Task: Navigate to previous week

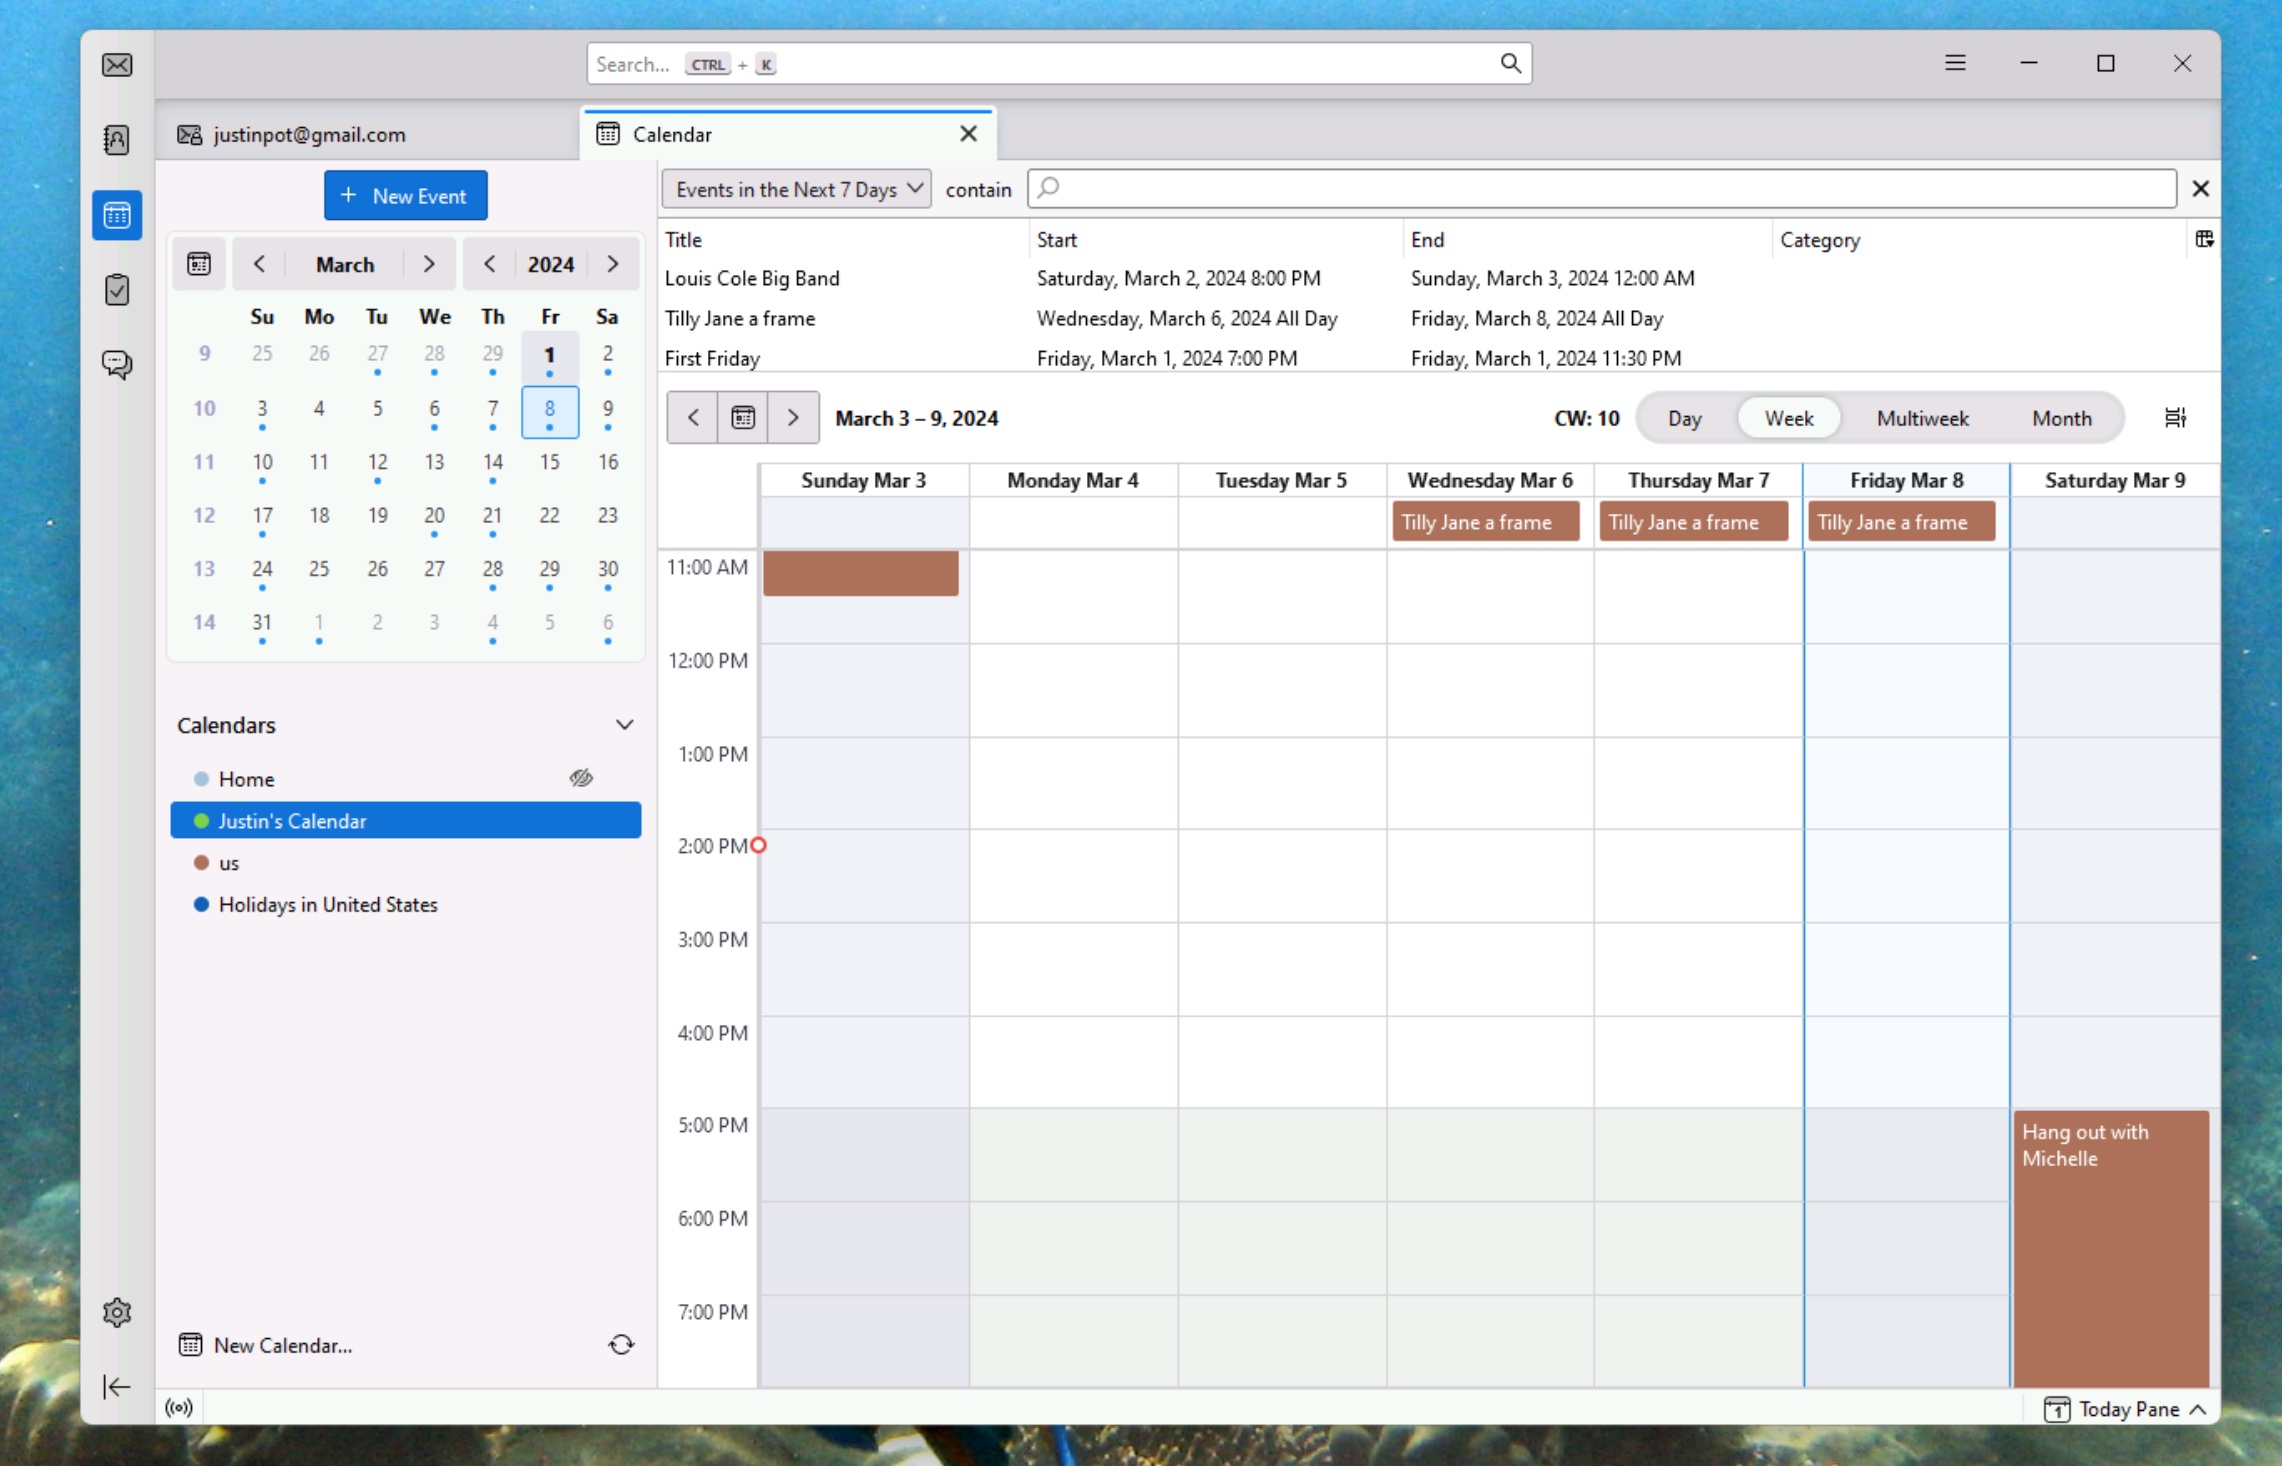Action: pyautogui.click(x=692, y=416)
